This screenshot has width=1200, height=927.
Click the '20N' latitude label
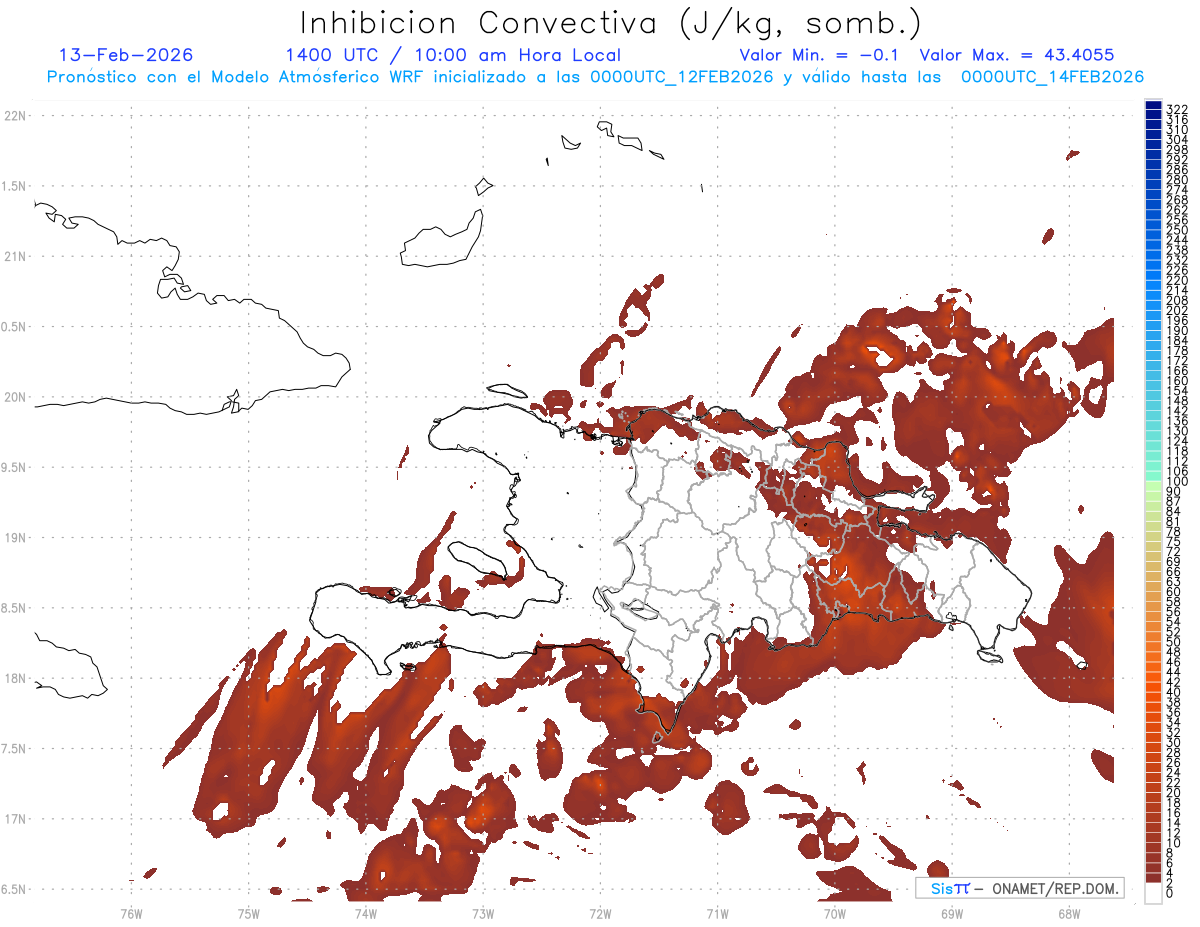tap(15, 397)
